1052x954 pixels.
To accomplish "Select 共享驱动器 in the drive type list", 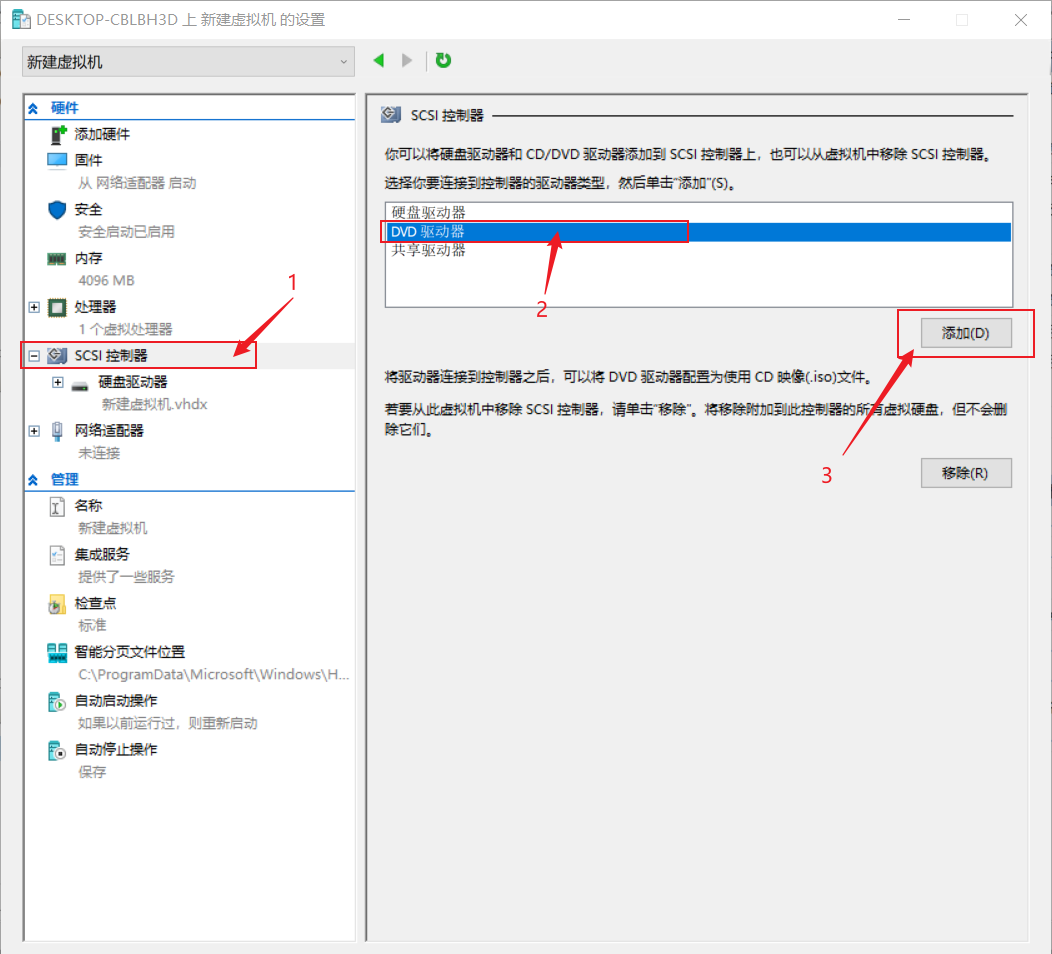I will pos(428,250).
